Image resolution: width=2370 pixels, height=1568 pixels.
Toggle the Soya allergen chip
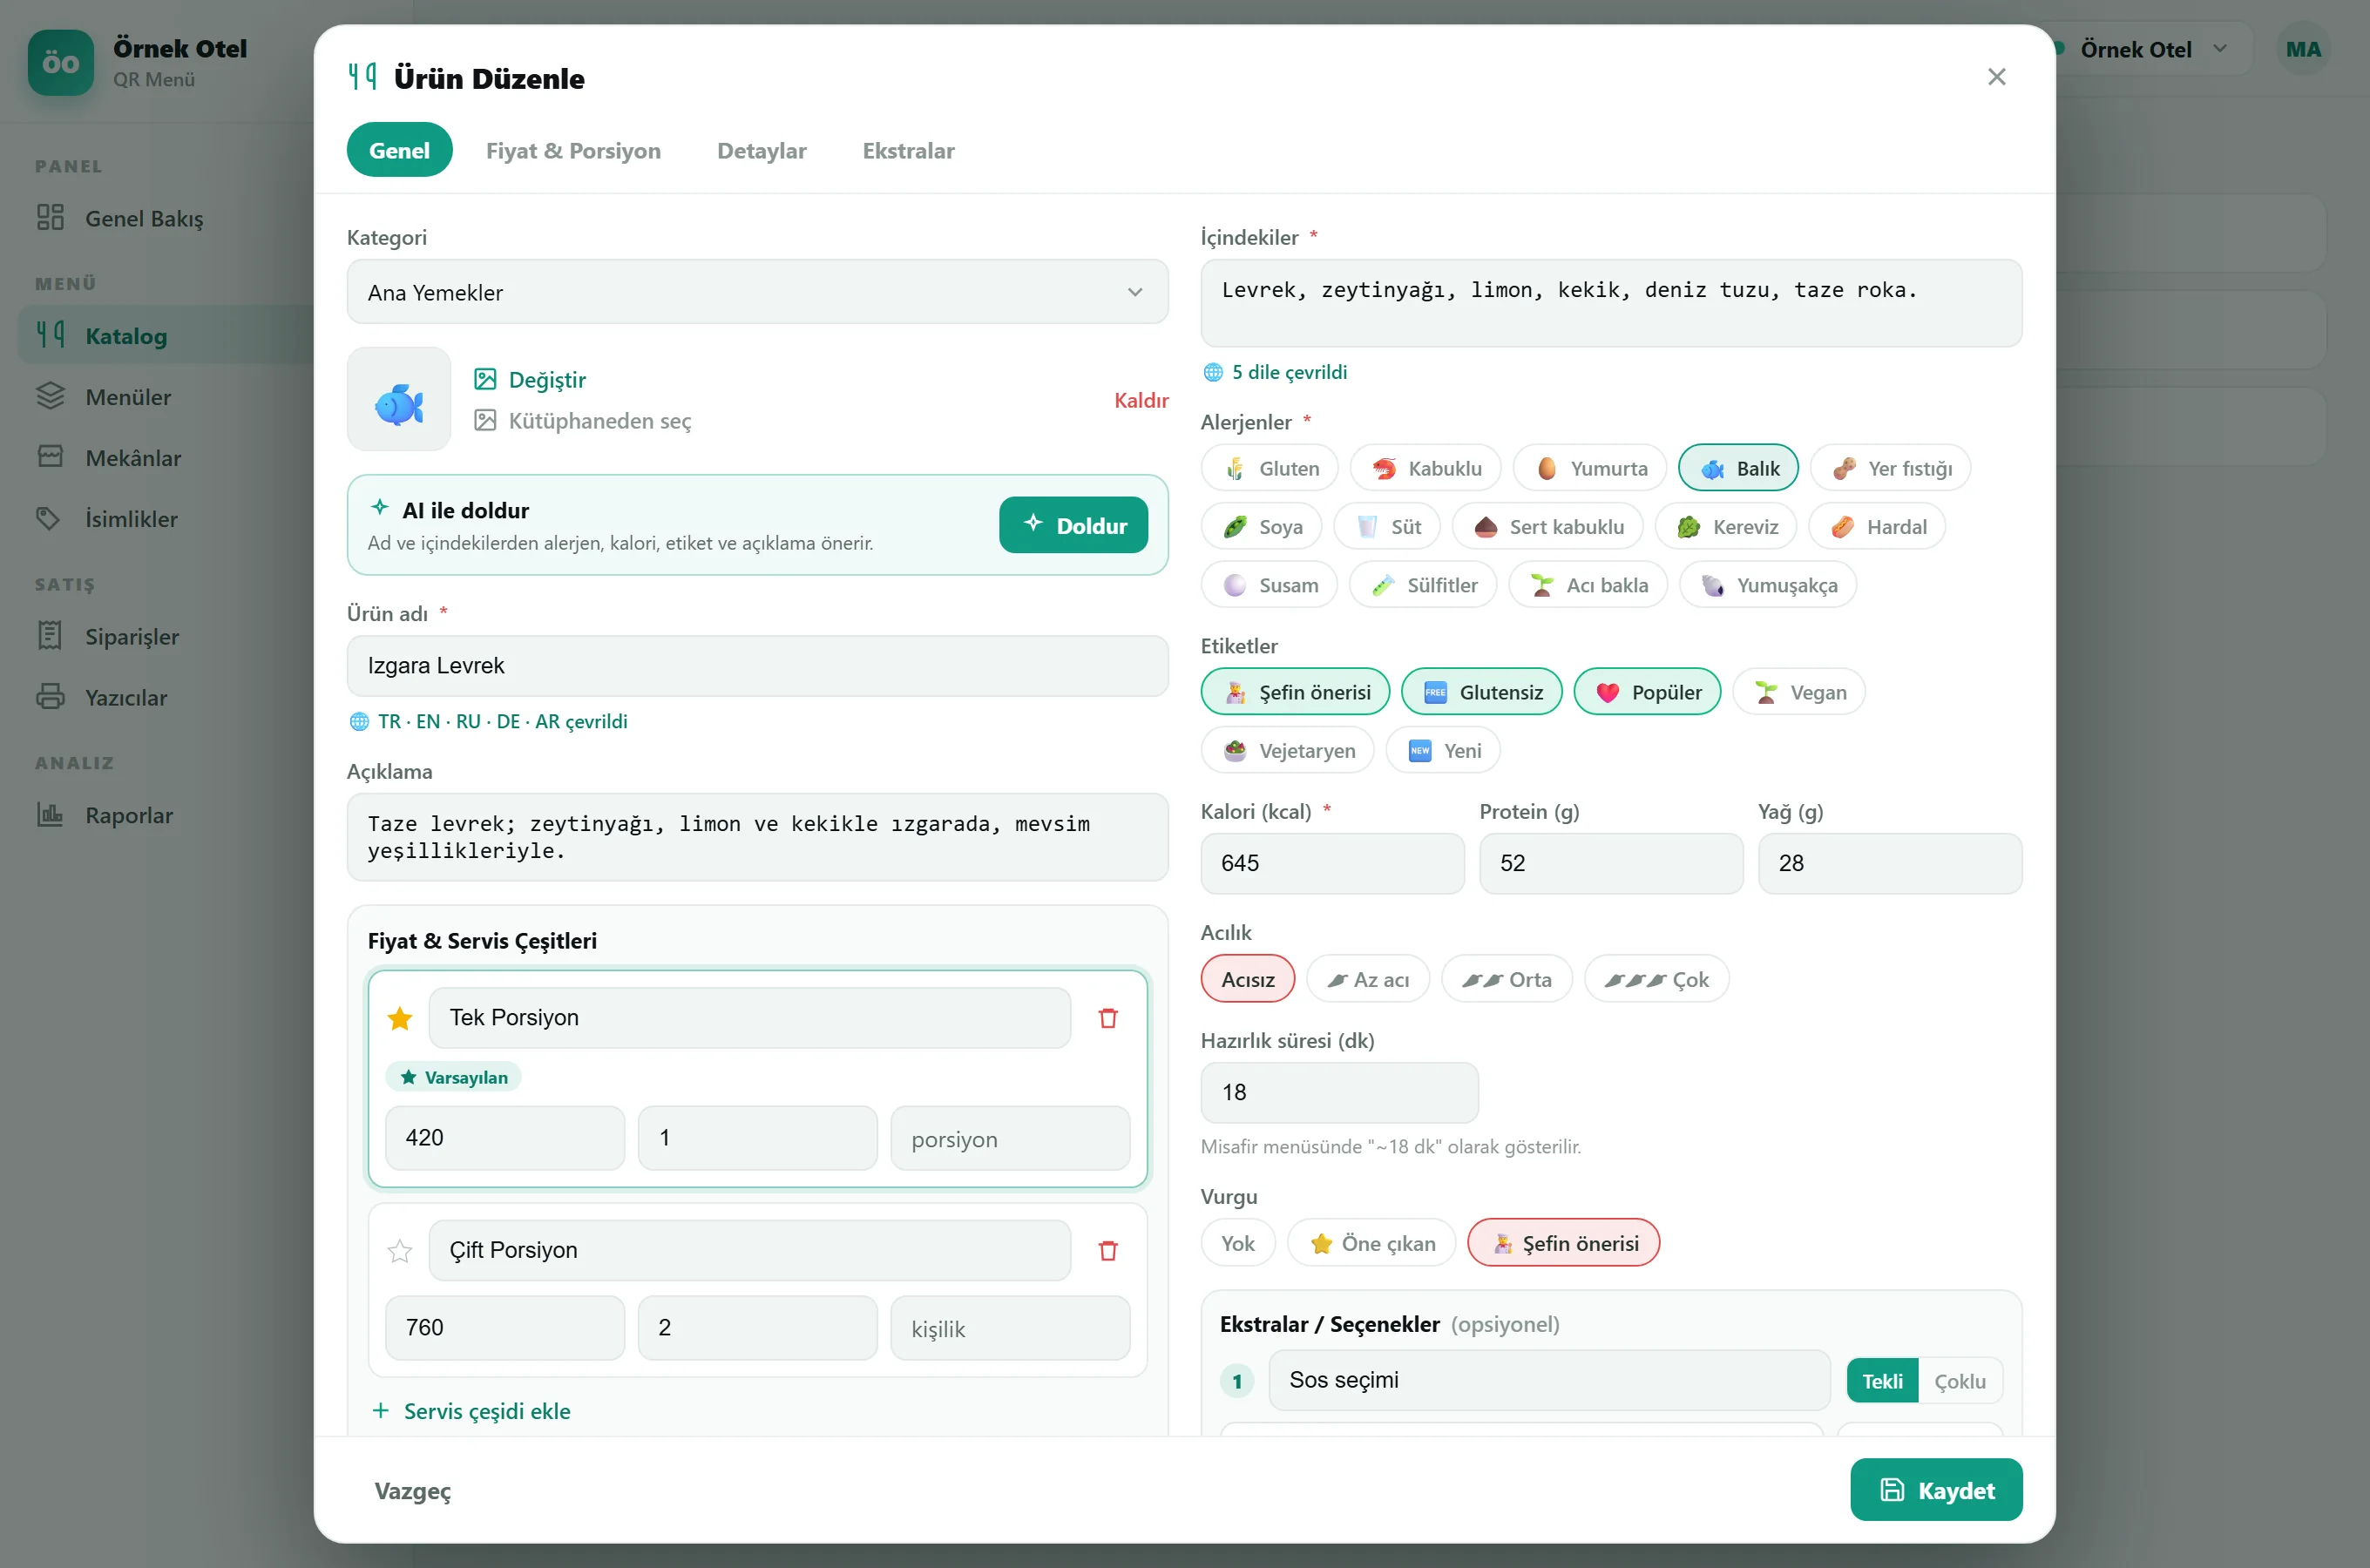[1262, 527]
